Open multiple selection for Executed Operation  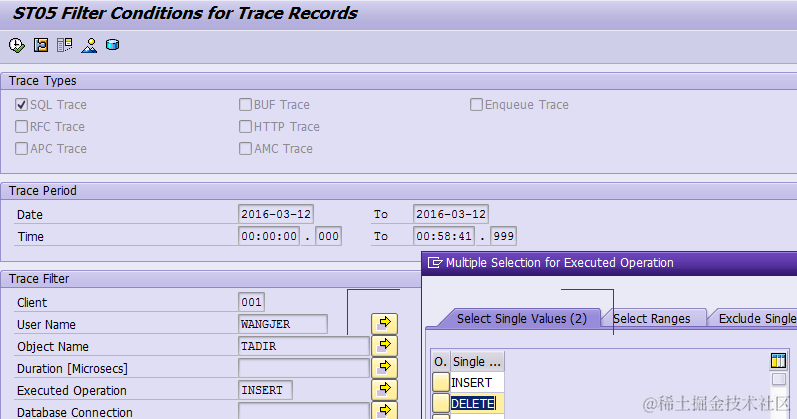pyautogui.click(x=384, y=389)
